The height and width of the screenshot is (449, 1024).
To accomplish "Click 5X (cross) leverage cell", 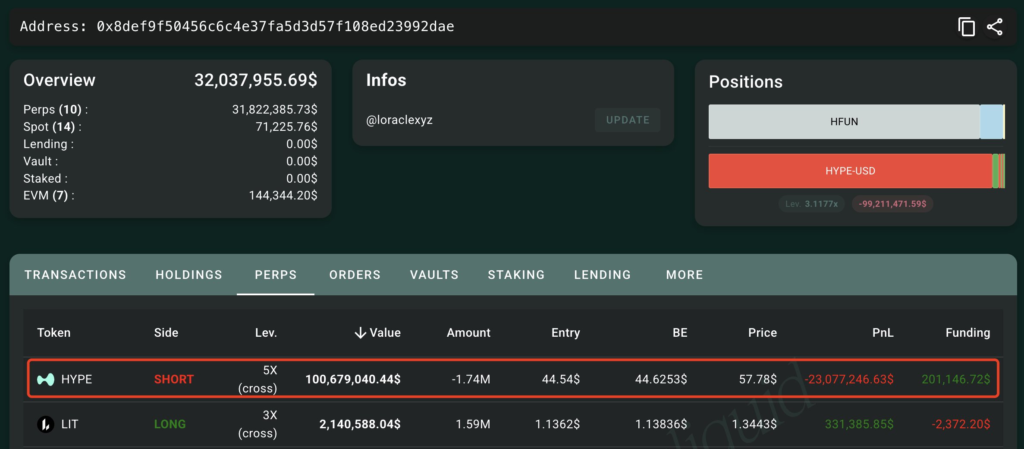I will (x=258, y=379).
